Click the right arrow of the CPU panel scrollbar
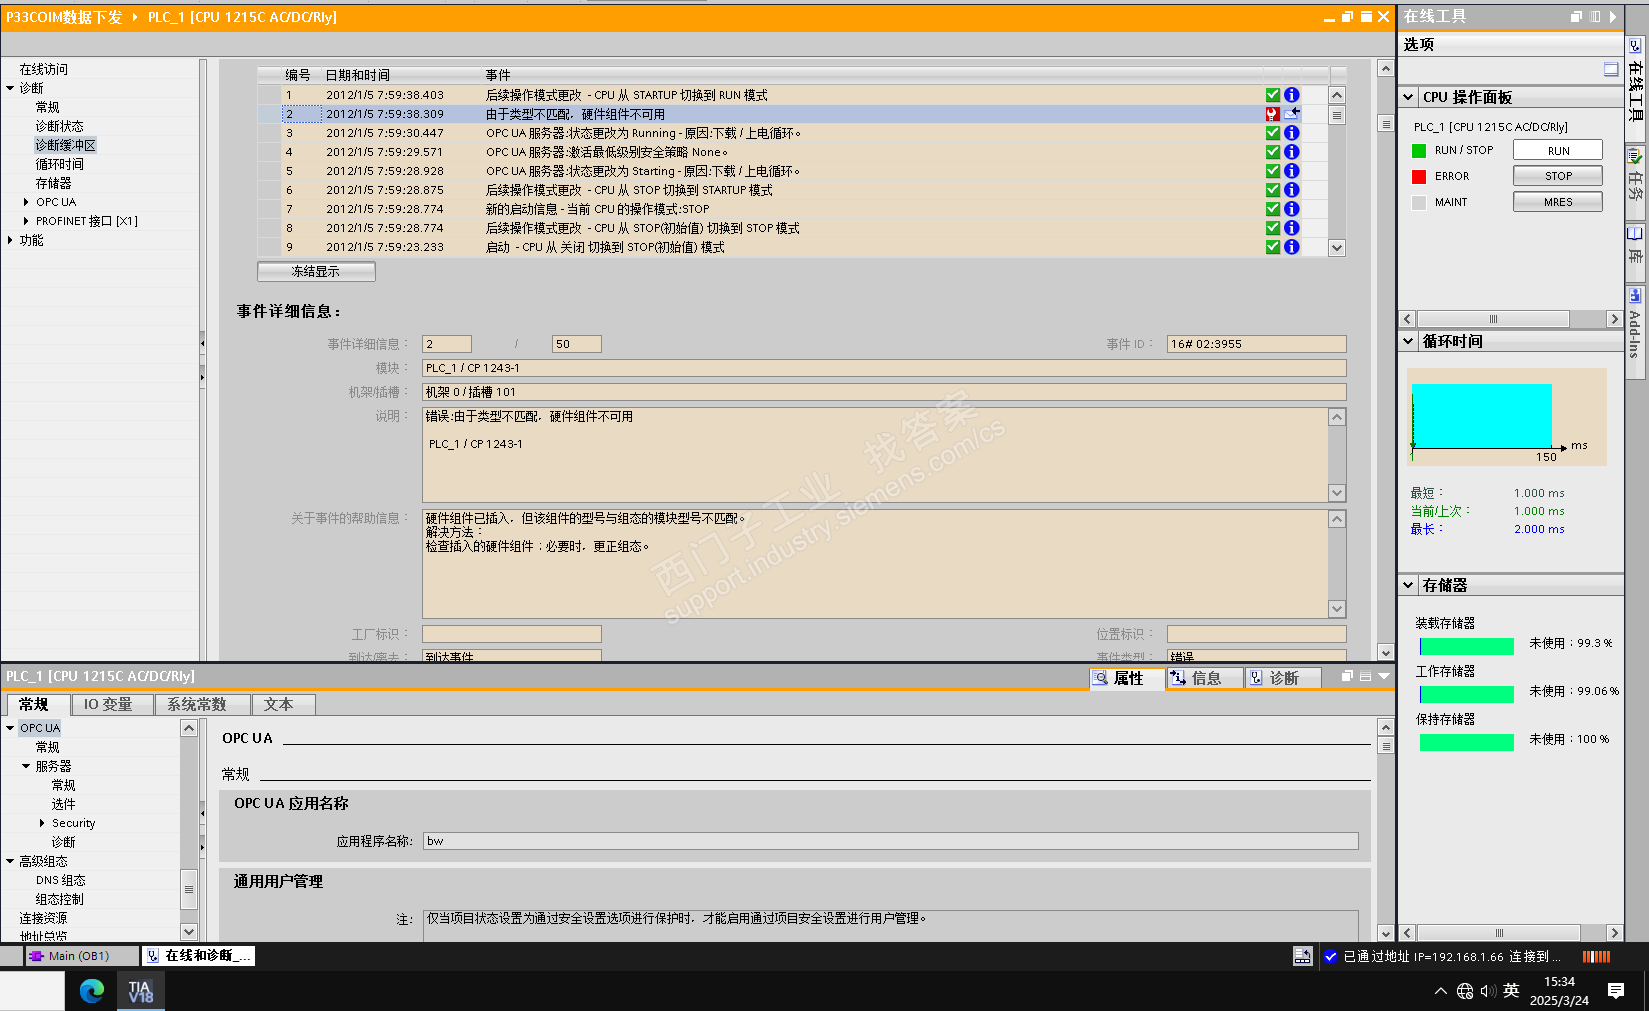The image size is (1649, 1011). 1614,319
